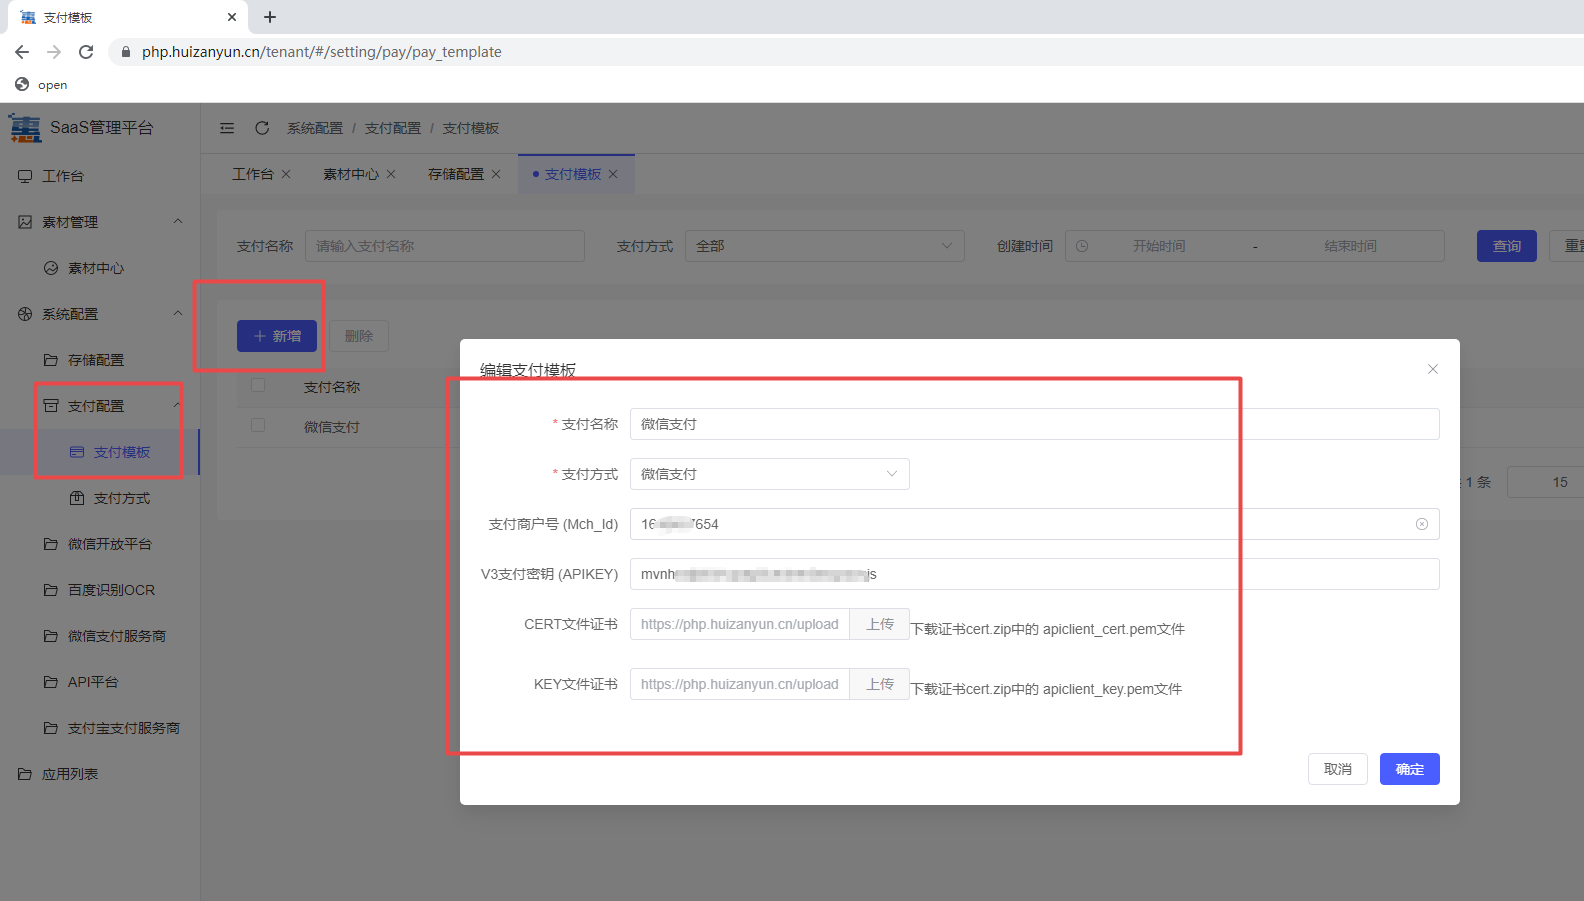Click the 开始时间 date field

(1159, 246)
